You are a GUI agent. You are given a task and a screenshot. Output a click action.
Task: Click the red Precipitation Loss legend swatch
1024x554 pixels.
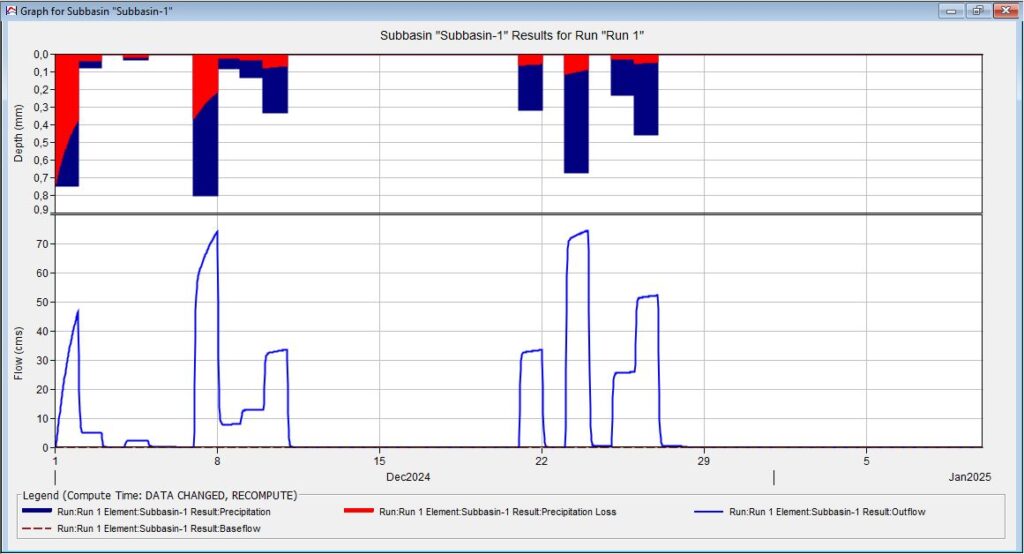coord(355,512)
